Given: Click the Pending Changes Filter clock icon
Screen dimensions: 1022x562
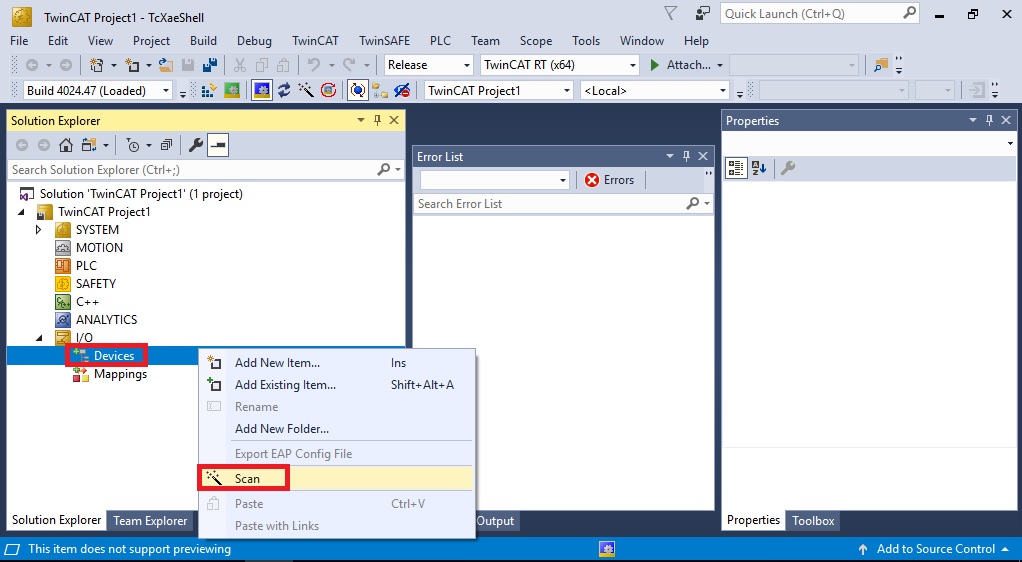Looking at the screenshot, I should [133, 145].
